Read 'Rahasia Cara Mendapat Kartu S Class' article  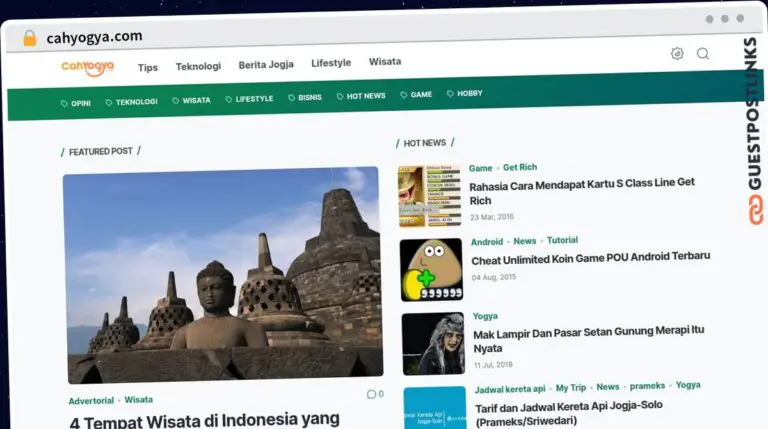tap(582, 192)
